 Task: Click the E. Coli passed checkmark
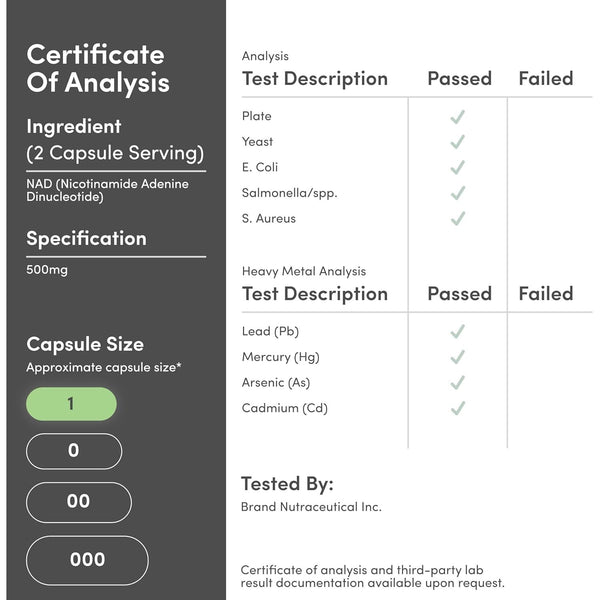coord(458,167)
